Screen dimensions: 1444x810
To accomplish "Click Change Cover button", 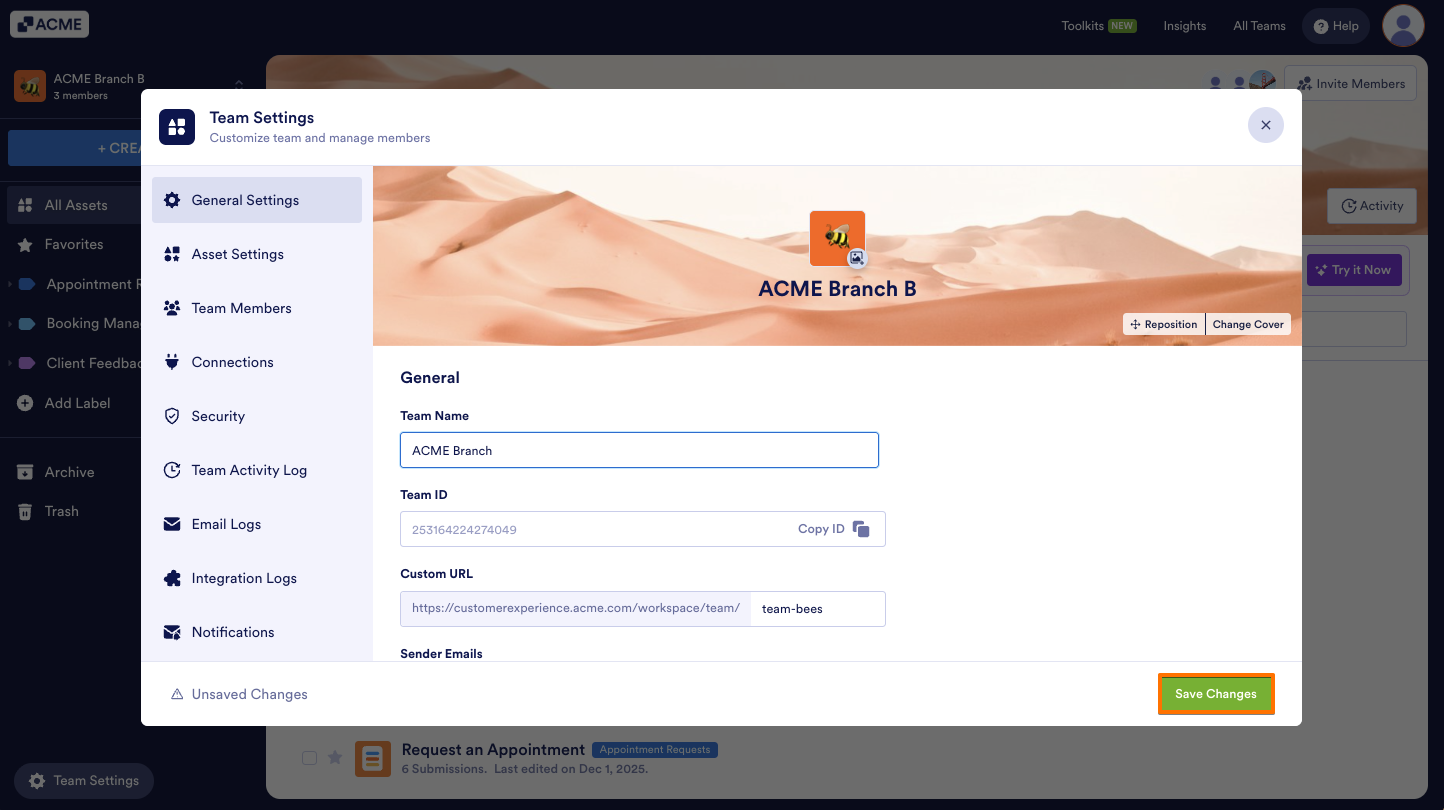I will (x=1248, y=324).
